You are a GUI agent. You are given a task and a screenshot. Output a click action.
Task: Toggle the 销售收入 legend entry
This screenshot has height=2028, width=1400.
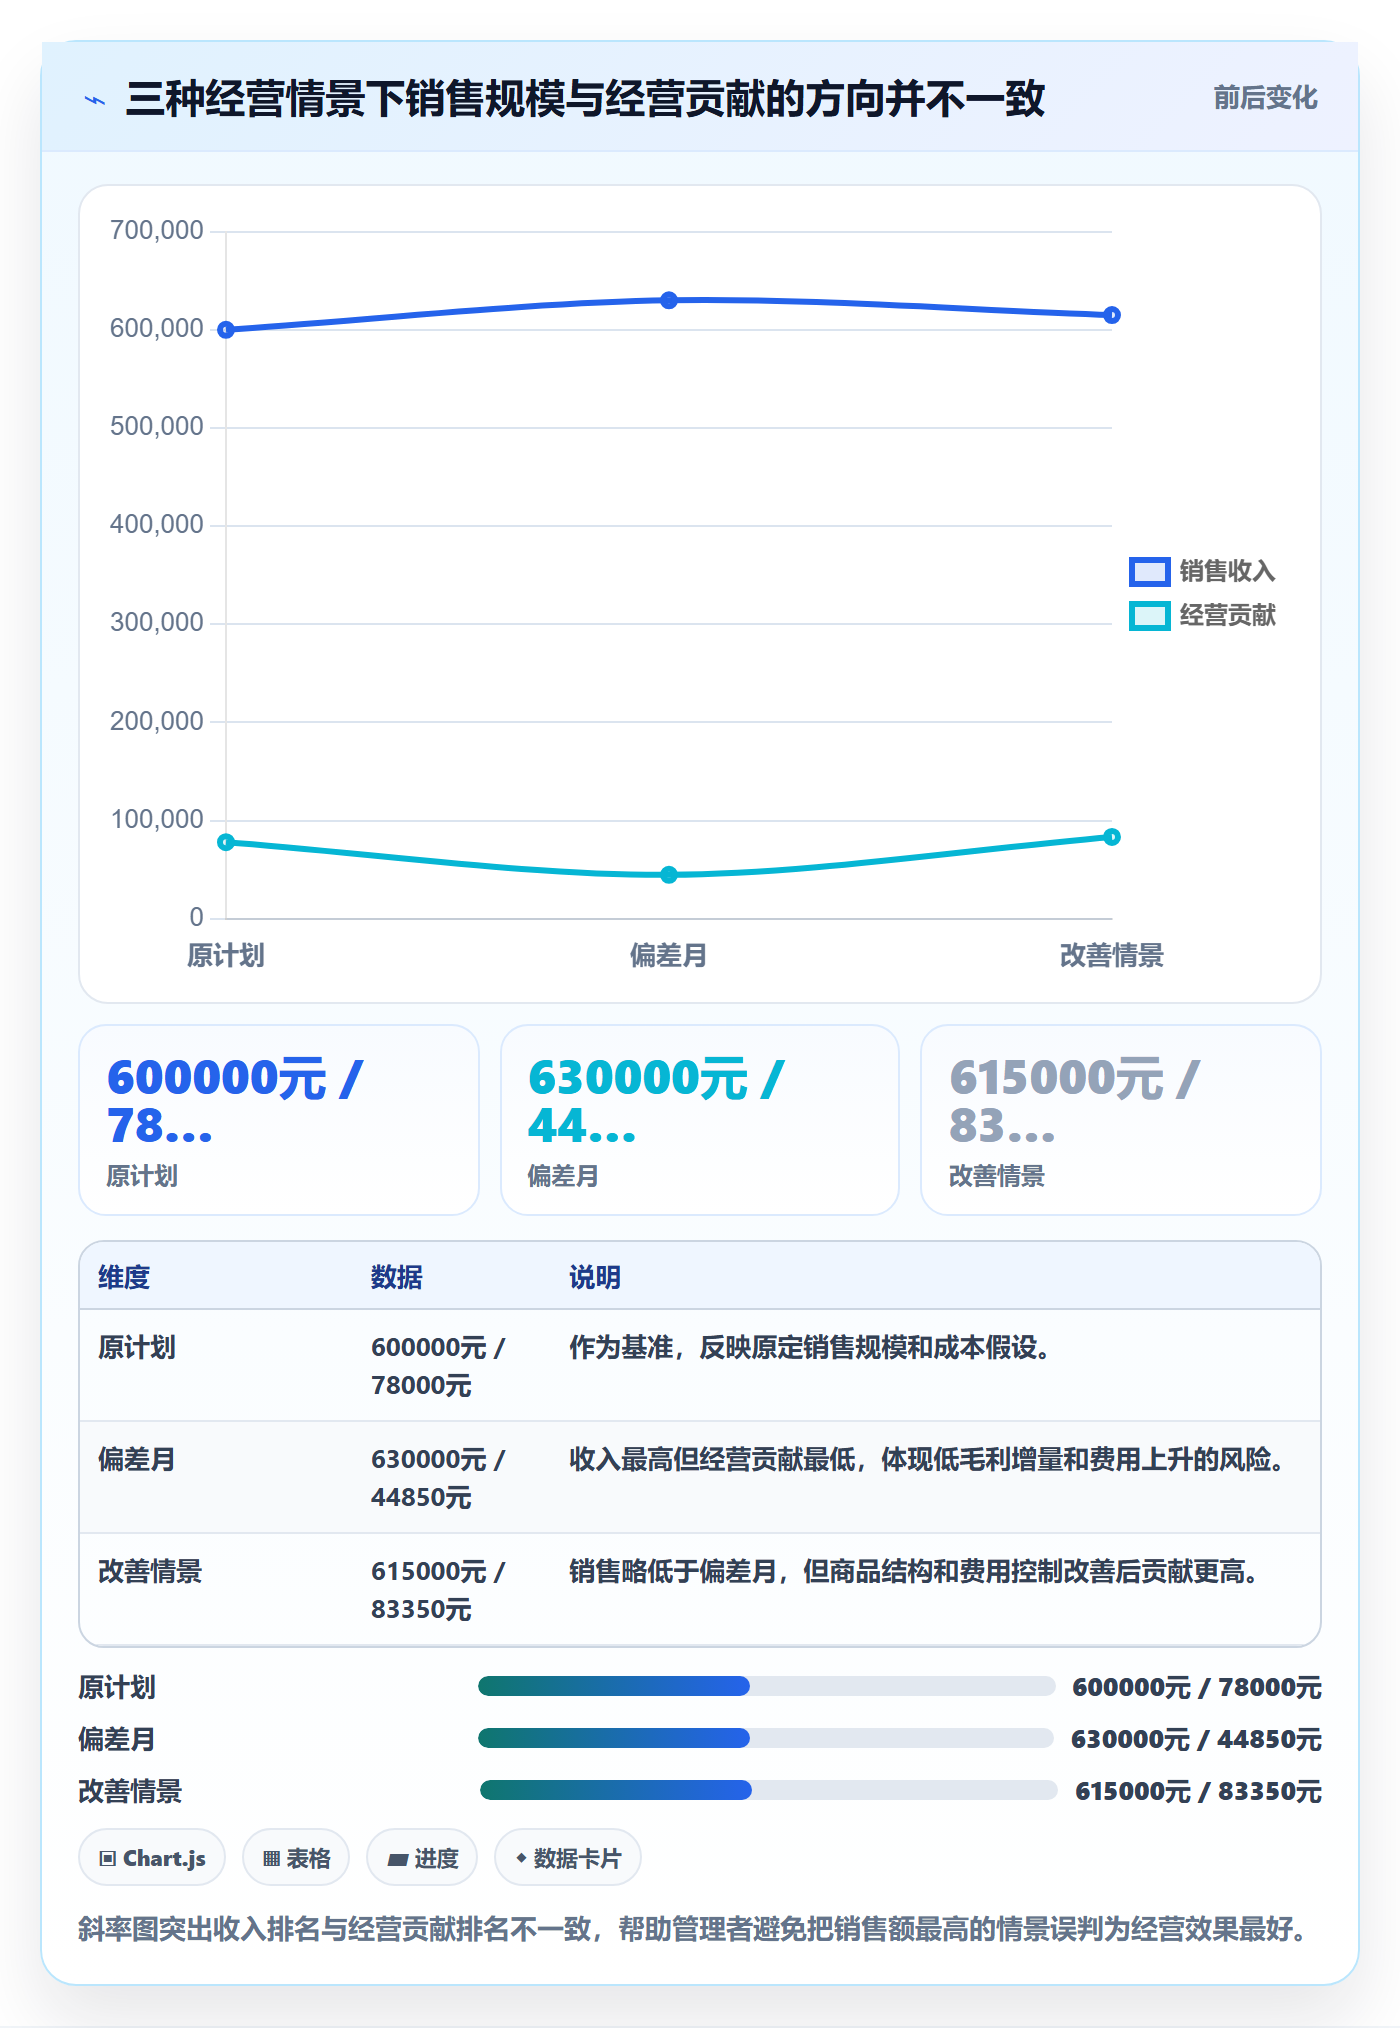click(1202, 571)
